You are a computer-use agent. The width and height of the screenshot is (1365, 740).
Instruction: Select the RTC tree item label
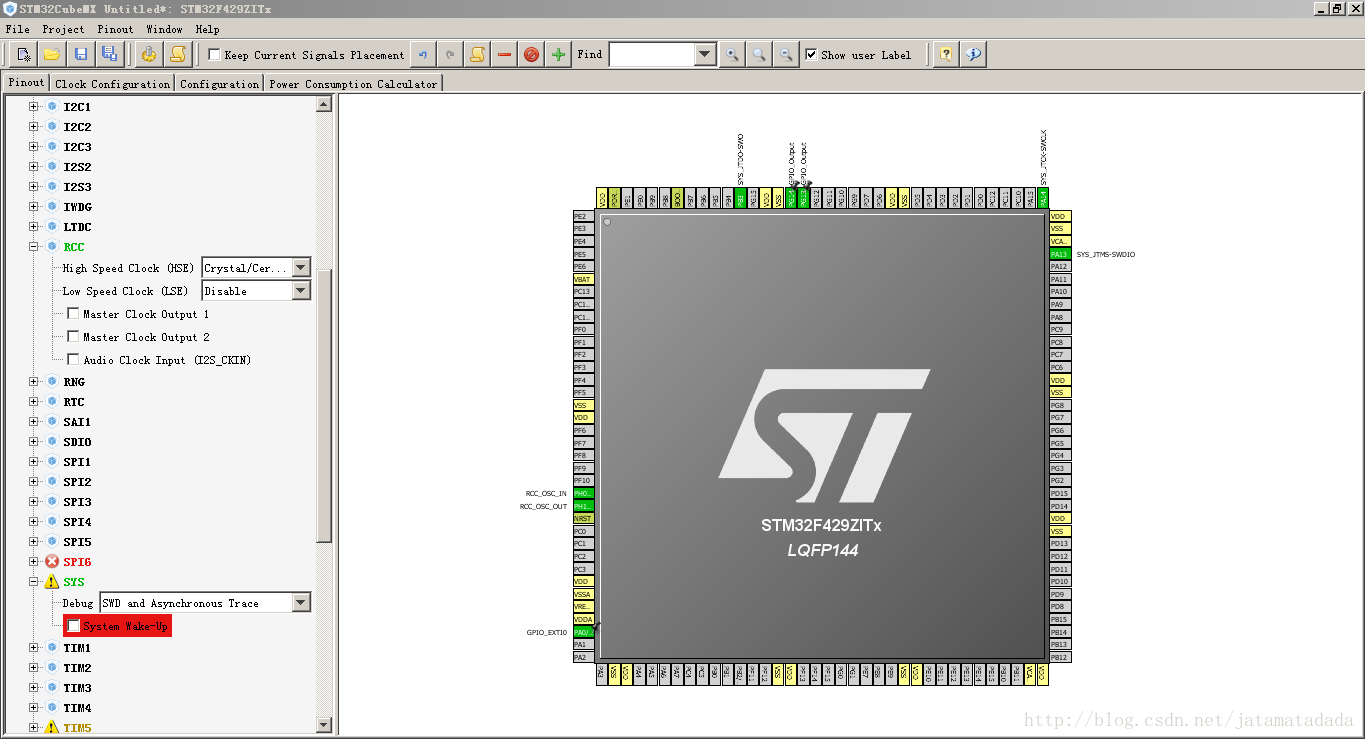click(74, 402)
